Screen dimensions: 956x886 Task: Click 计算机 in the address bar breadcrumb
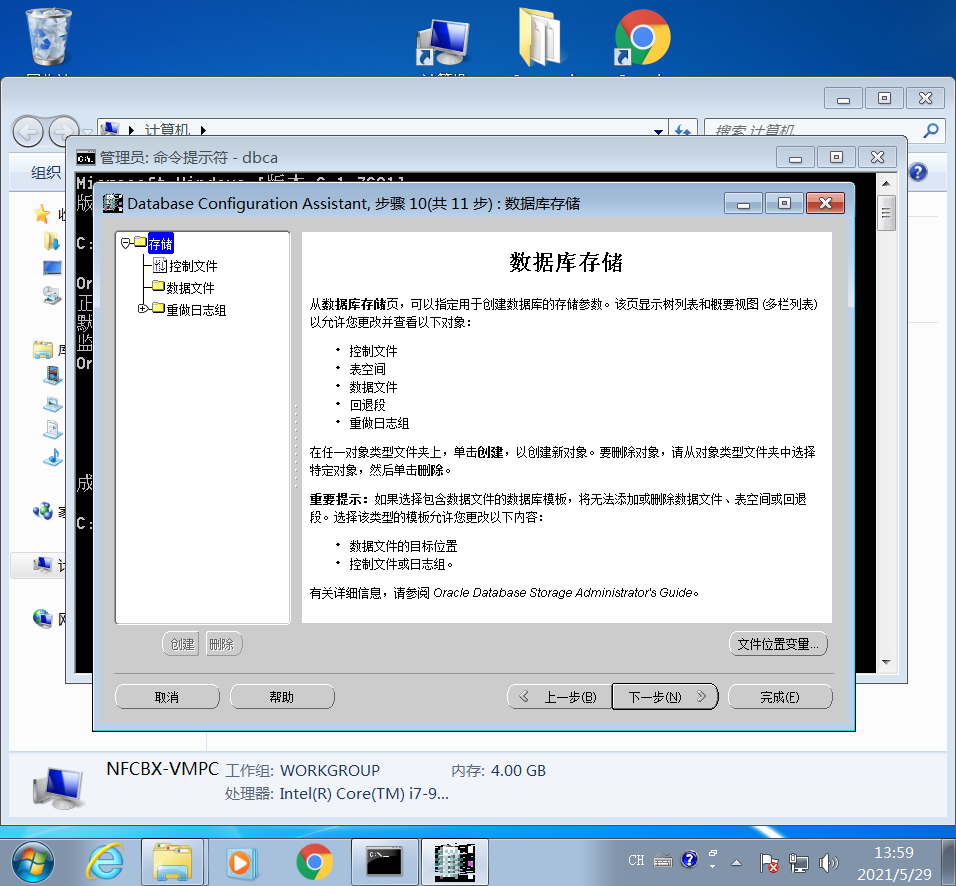point(166,130)
